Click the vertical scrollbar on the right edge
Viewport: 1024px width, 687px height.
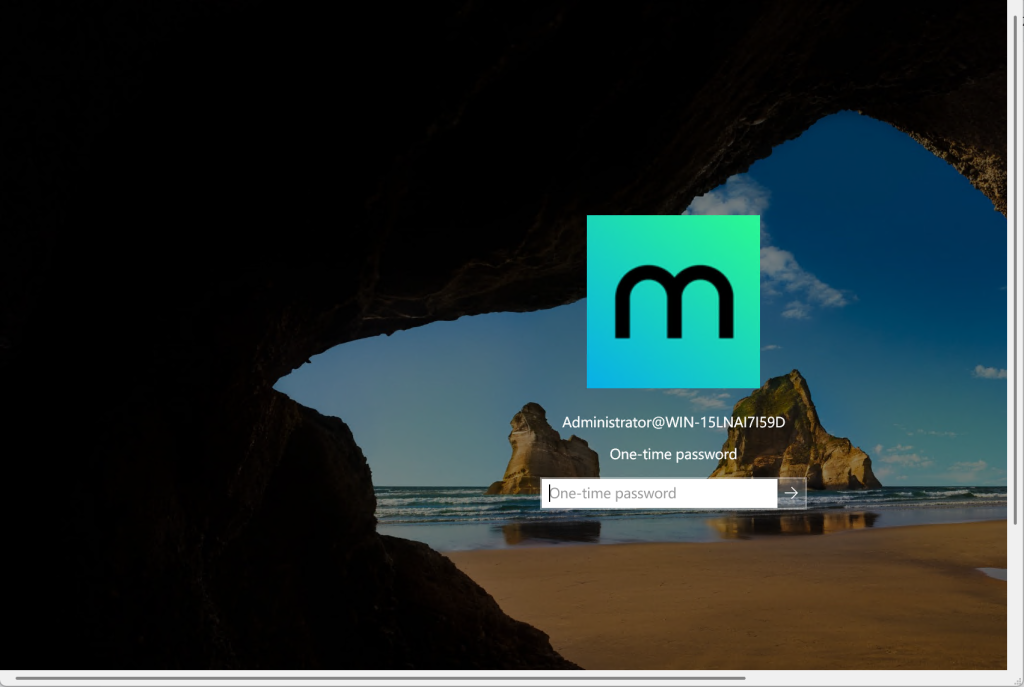click(x=1016, y=269)
